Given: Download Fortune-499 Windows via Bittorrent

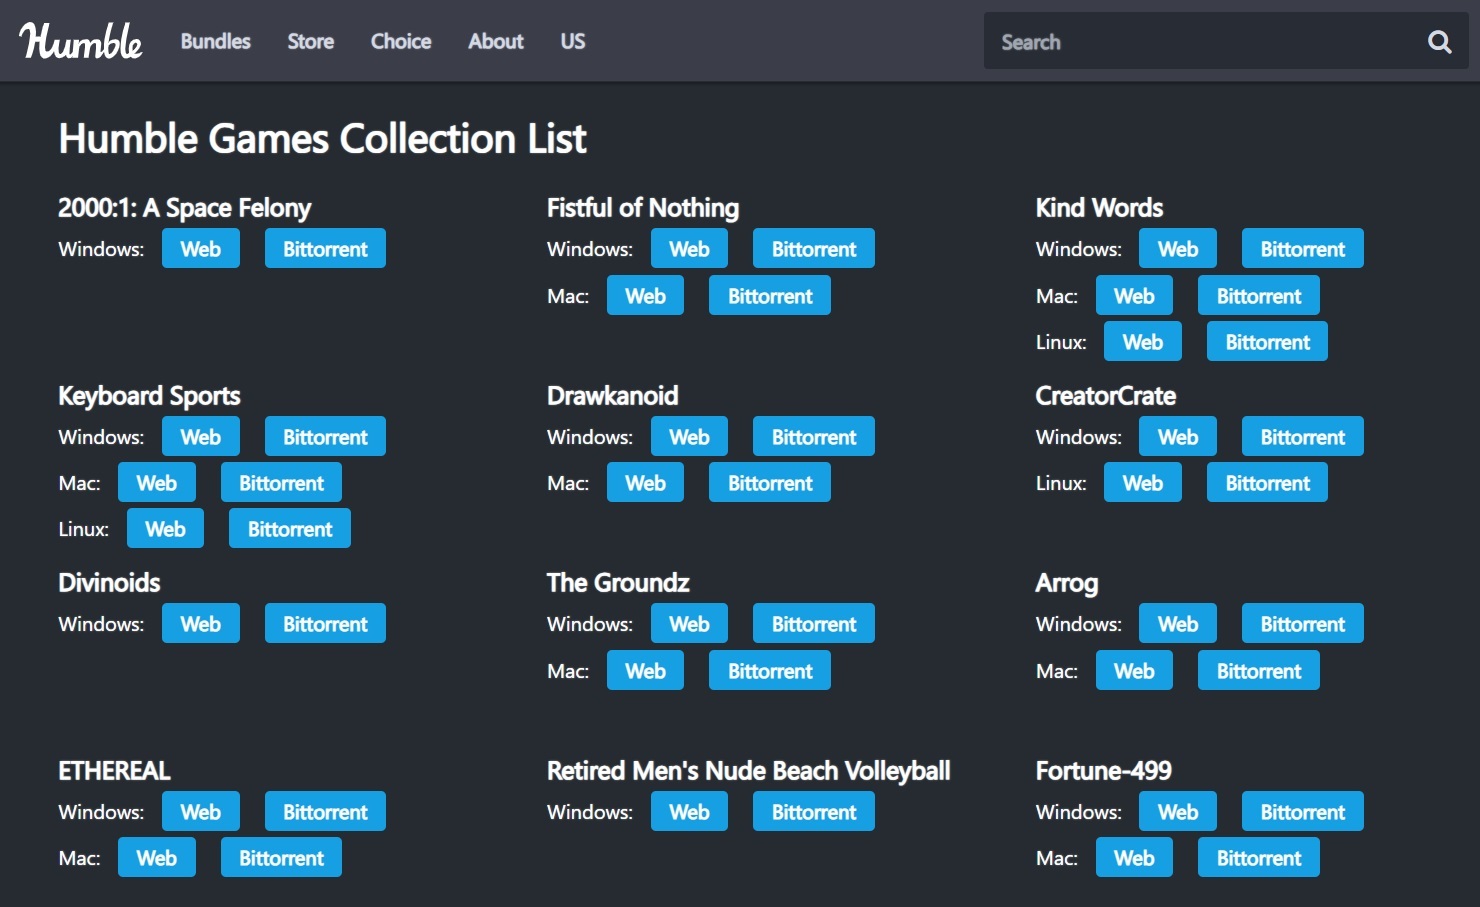Looking at the screenshot, I should tap(1303, 812).
